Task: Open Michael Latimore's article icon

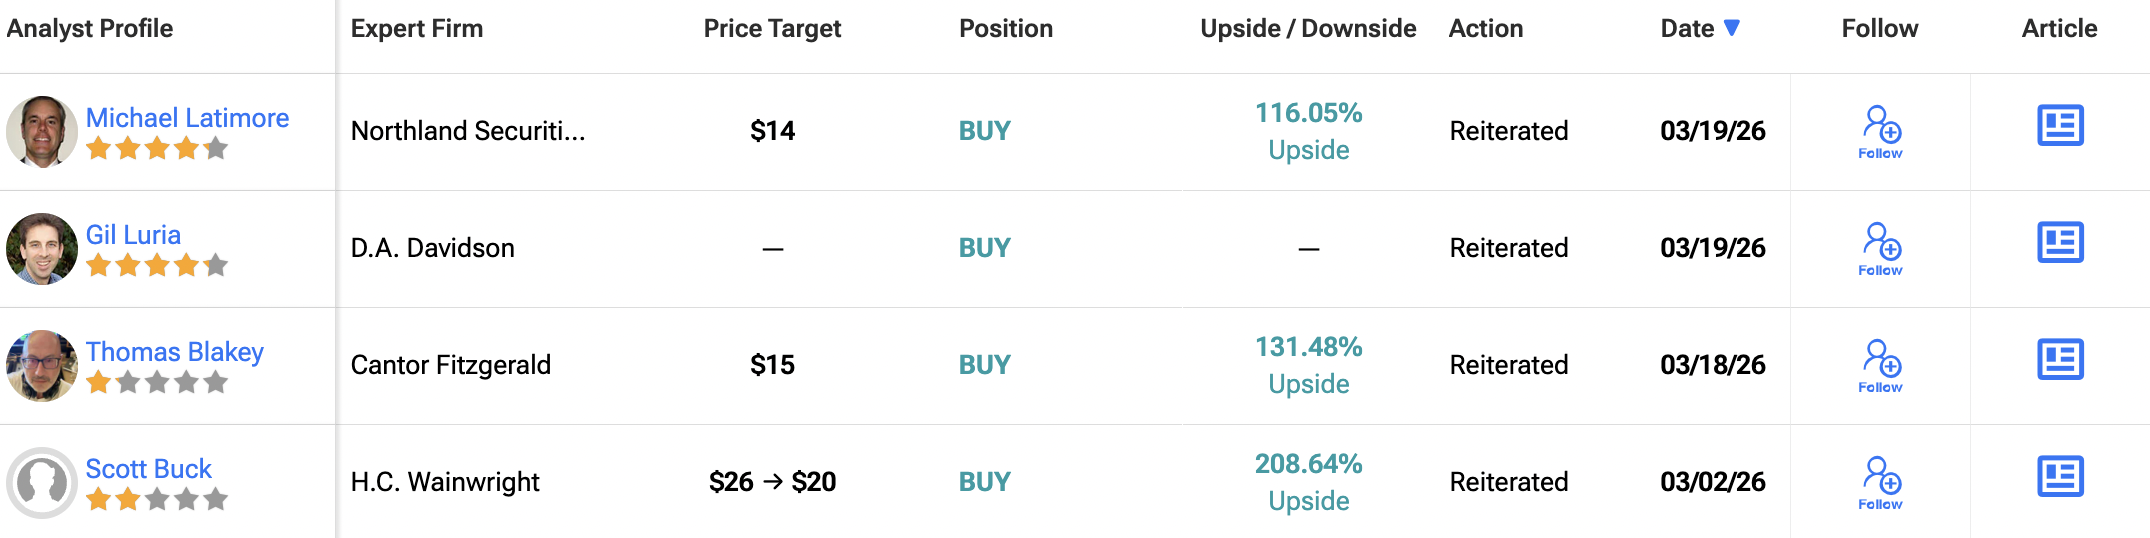Action: (2060, 126)
